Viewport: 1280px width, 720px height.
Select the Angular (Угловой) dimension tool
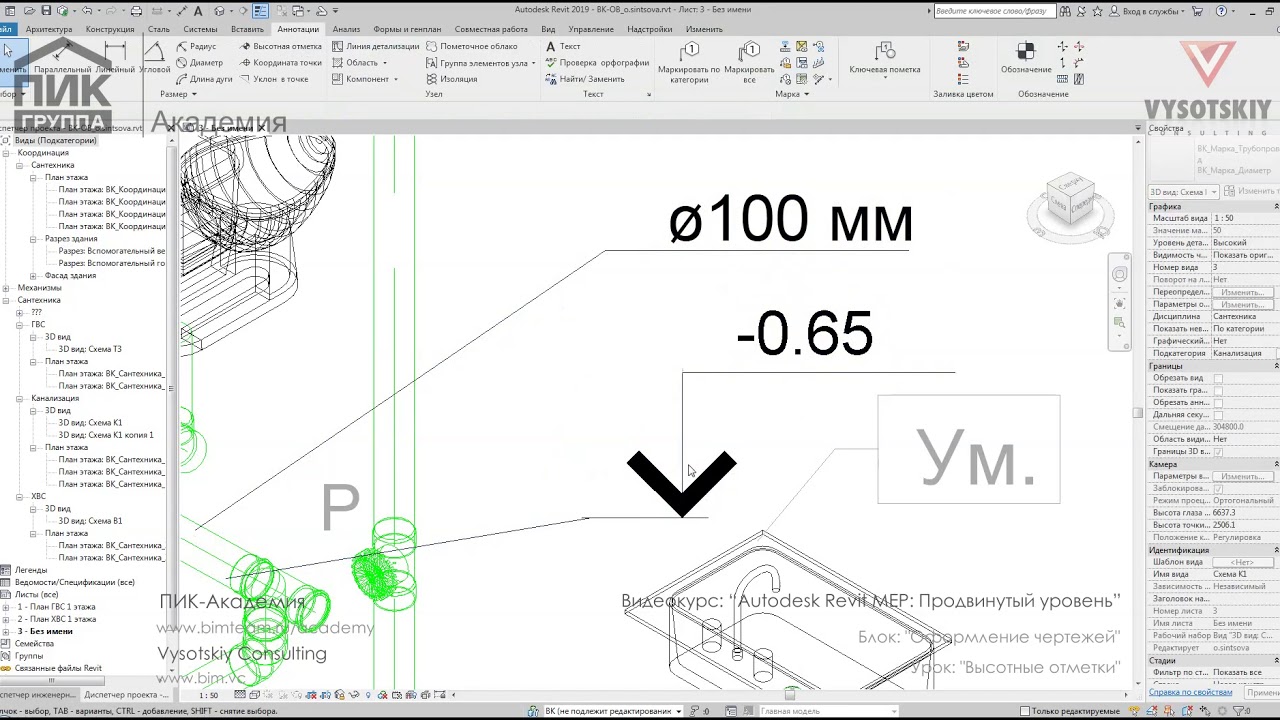coord(155,58)
